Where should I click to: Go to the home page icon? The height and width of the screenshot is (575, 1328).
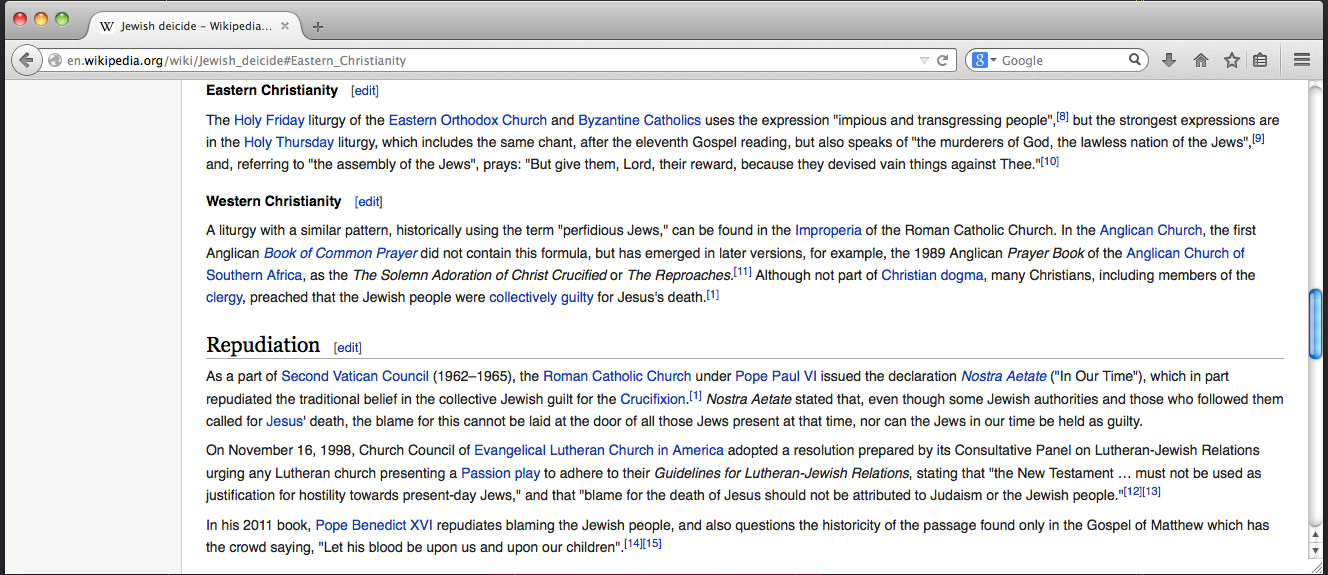1200,60
